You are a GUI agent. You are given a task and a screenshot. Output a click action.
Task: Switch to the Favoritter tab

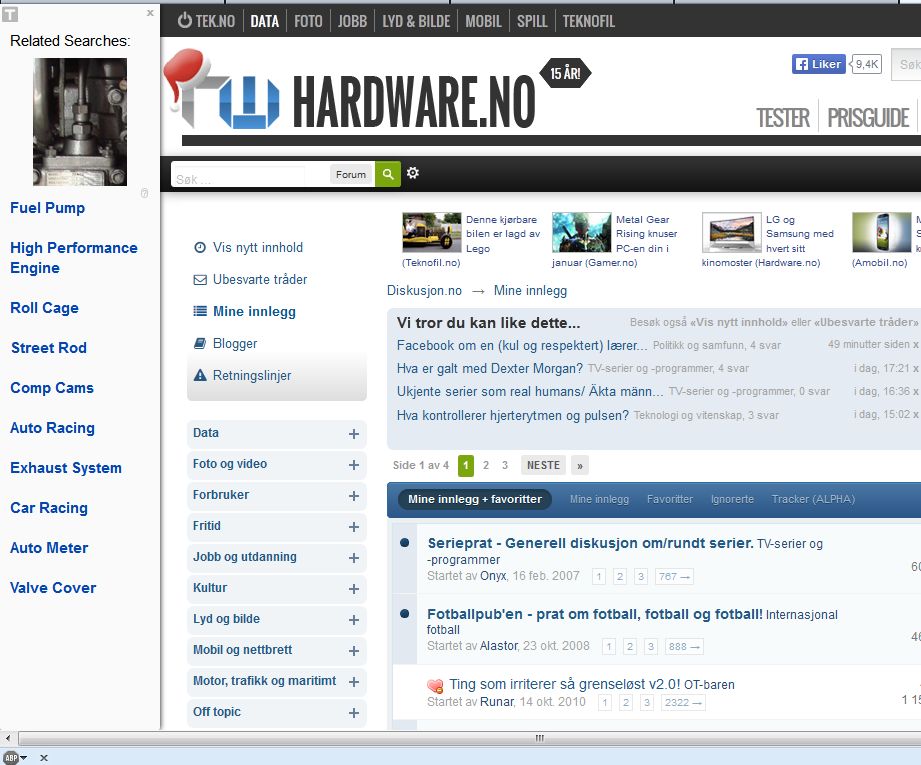[x=670, y=499]
